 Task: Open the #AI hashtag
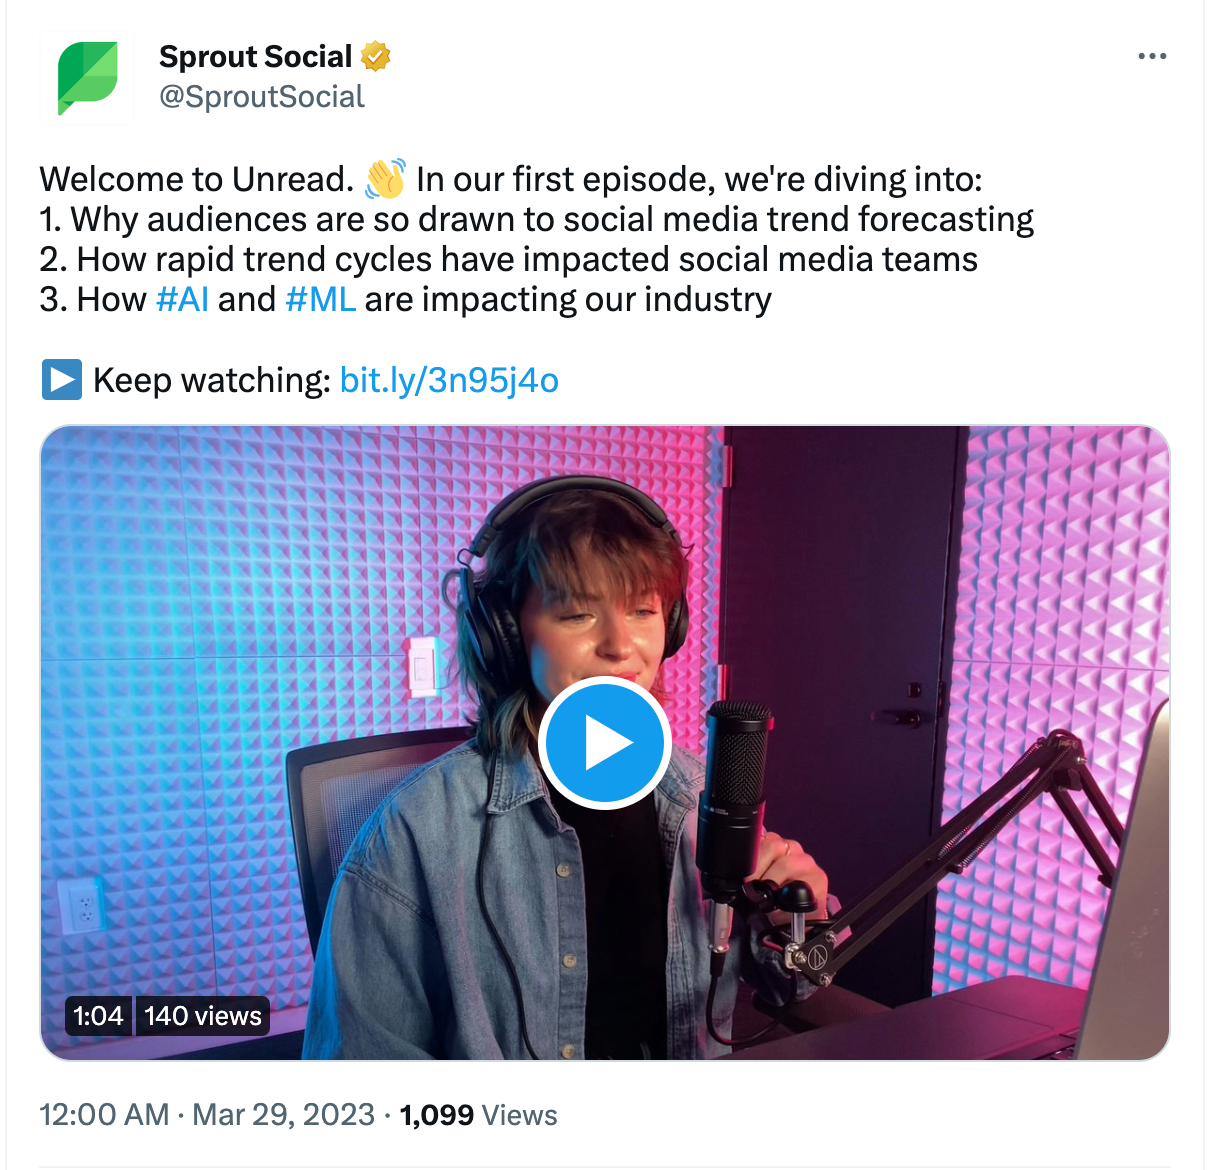pos(182,300)
